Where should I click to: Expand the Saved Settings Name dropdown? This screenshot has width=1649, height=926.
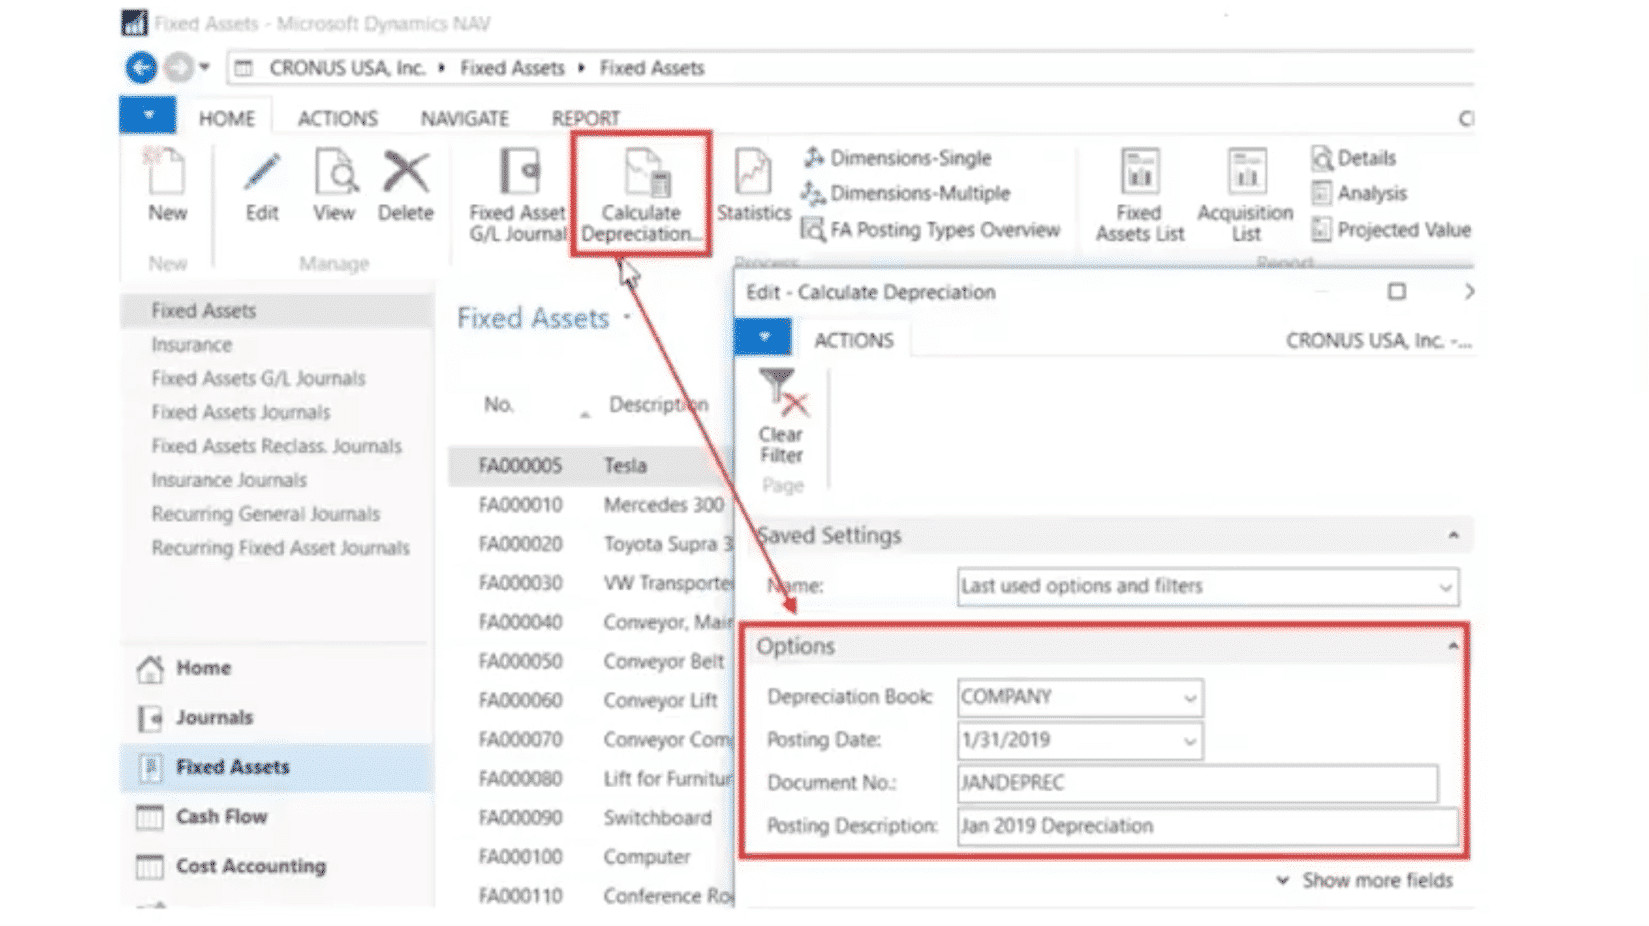click(x=1445, y=587)
